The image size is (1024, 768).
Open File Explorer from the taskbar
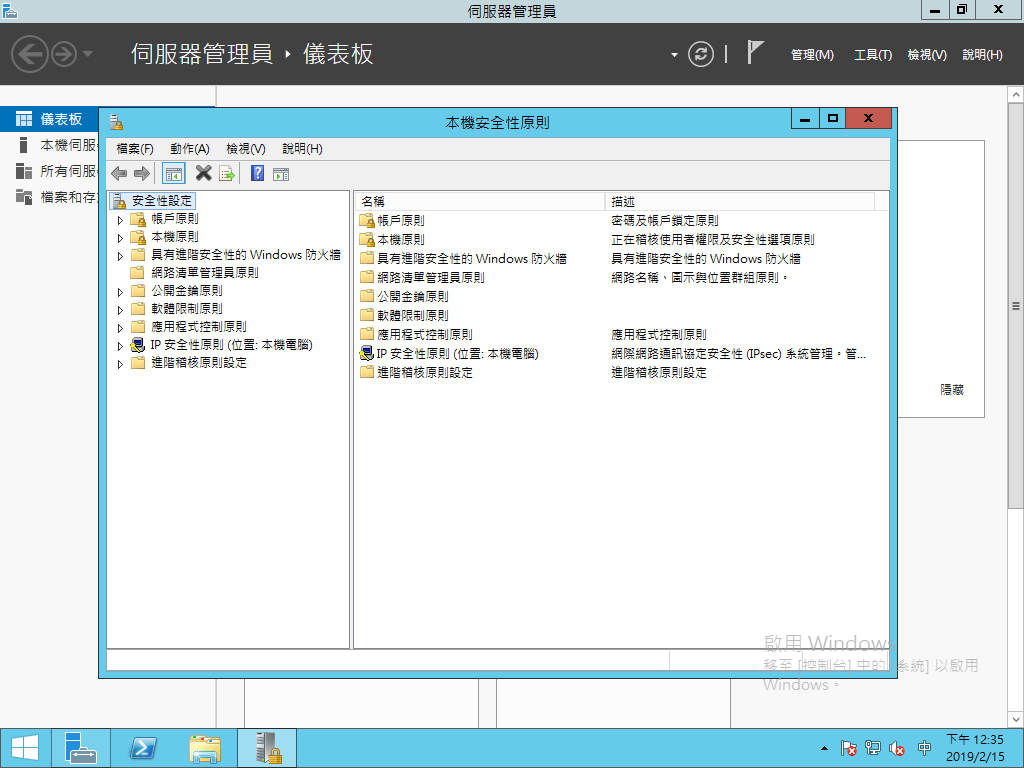205,748
